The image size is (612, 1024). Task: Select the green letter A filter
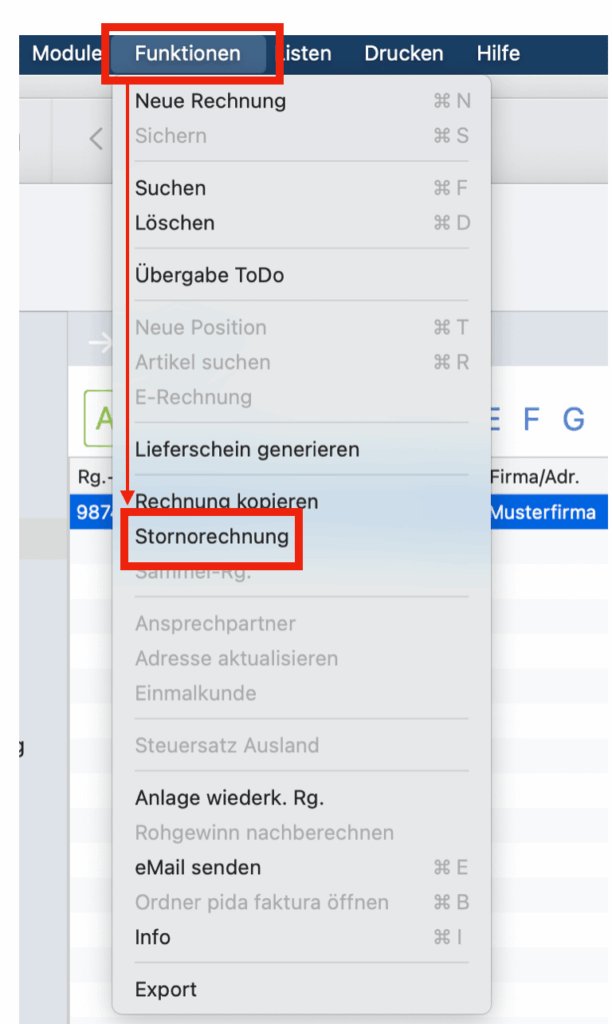pos(100,420)
